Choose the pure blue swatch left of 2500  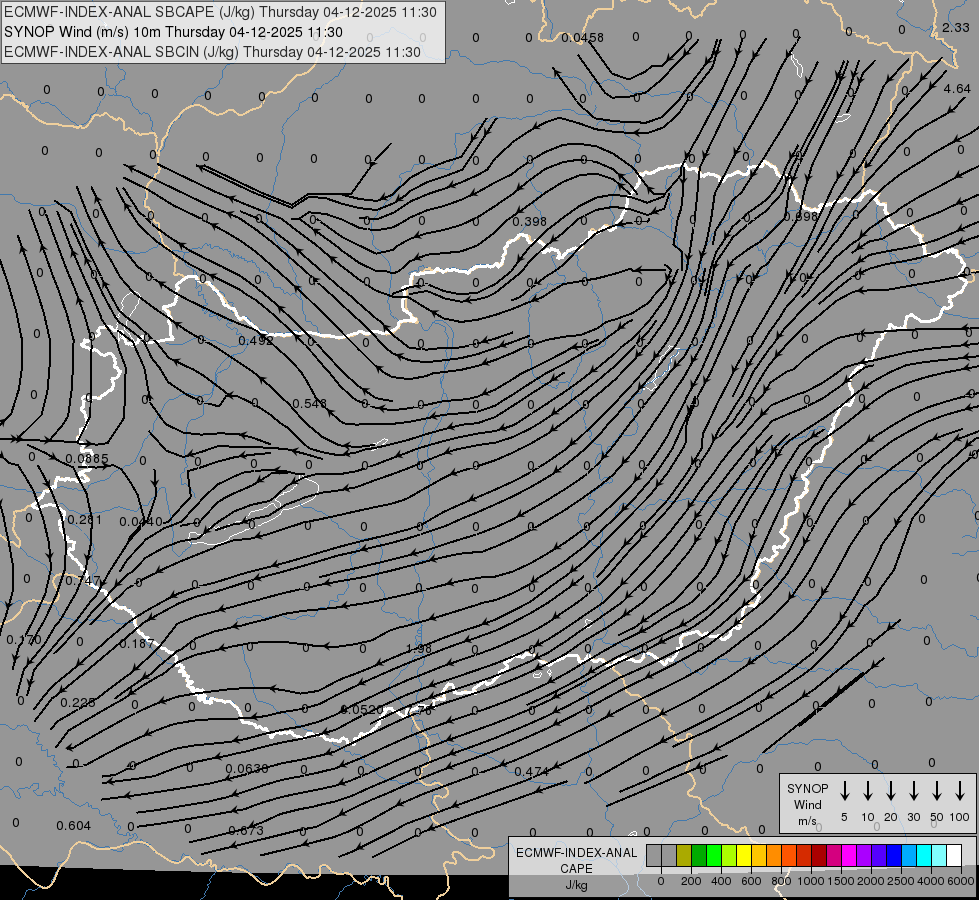[893, 855]
